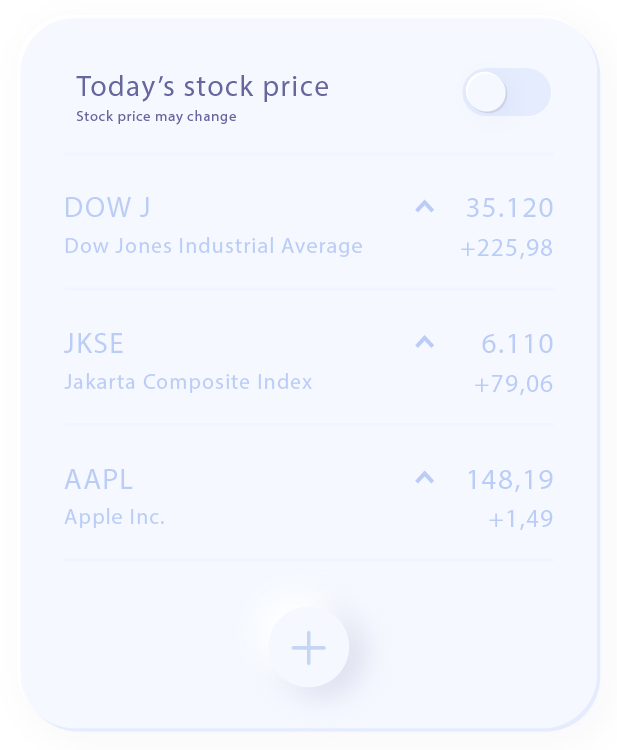Screen dimensions: 617x750
Task: Click the 148,19 Apple price
Action: click(x=509, y=480)
